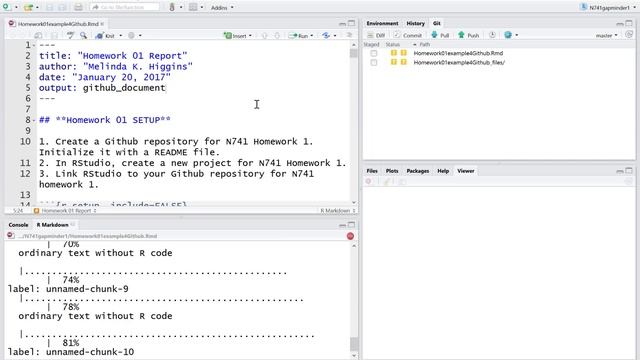Image resolution: width=640 pixels, height=360 pixels.
Task: Select the Git tab
Action: coord(436,23)
